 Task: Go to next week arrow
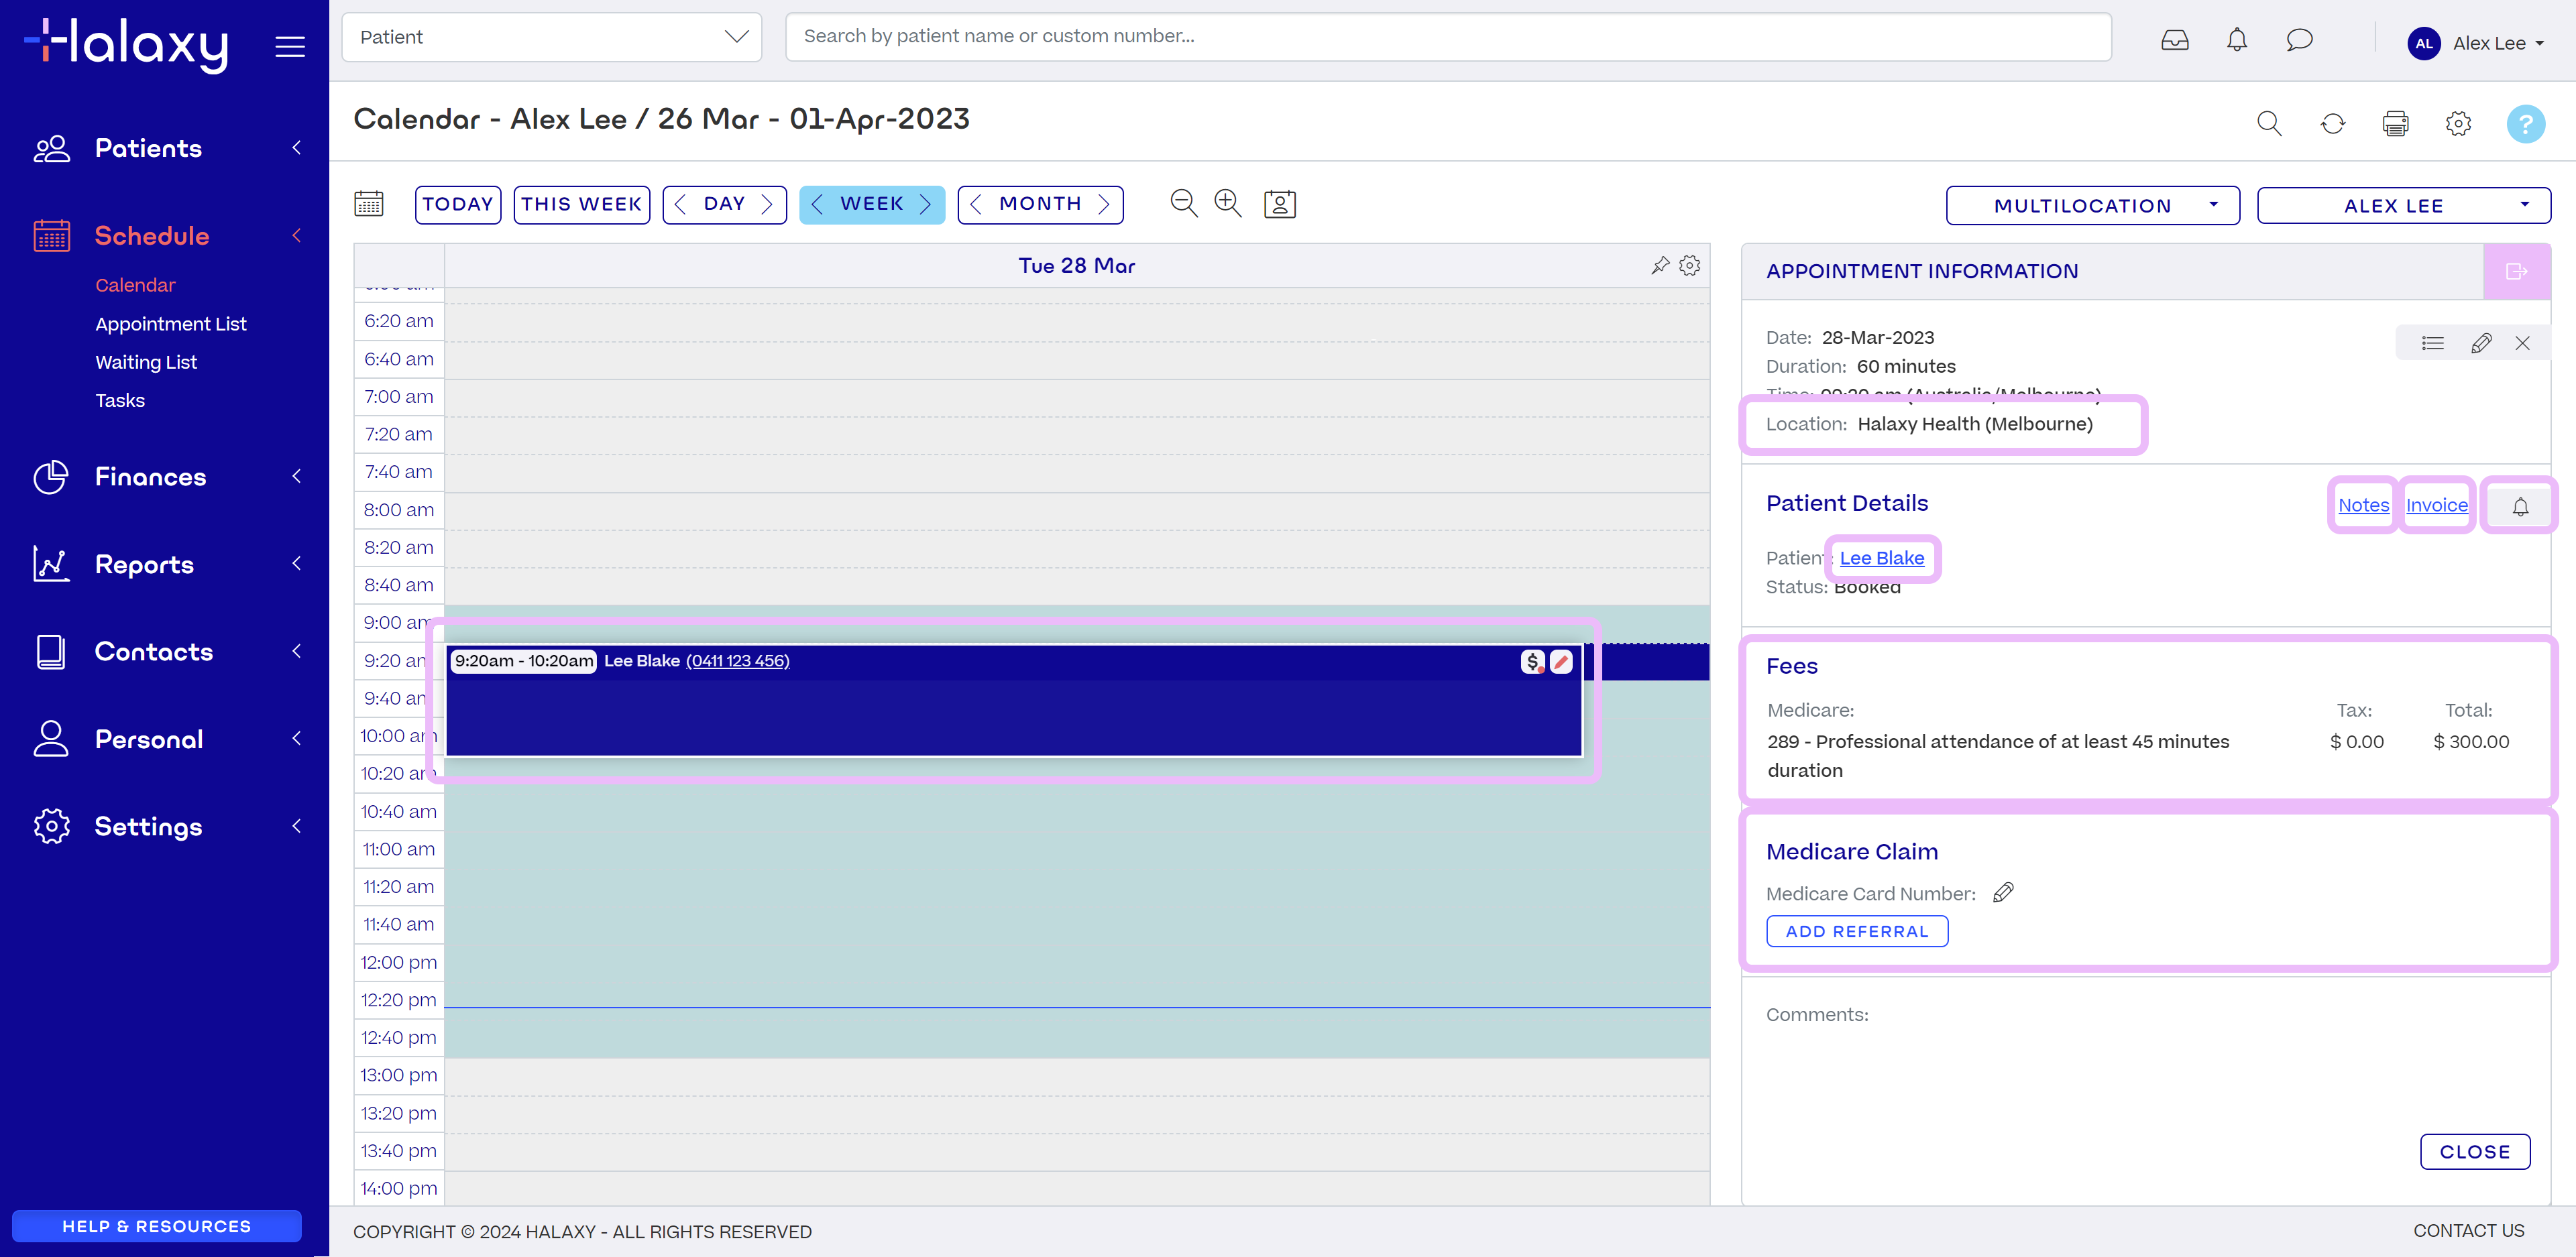click(x=925, y=204)
